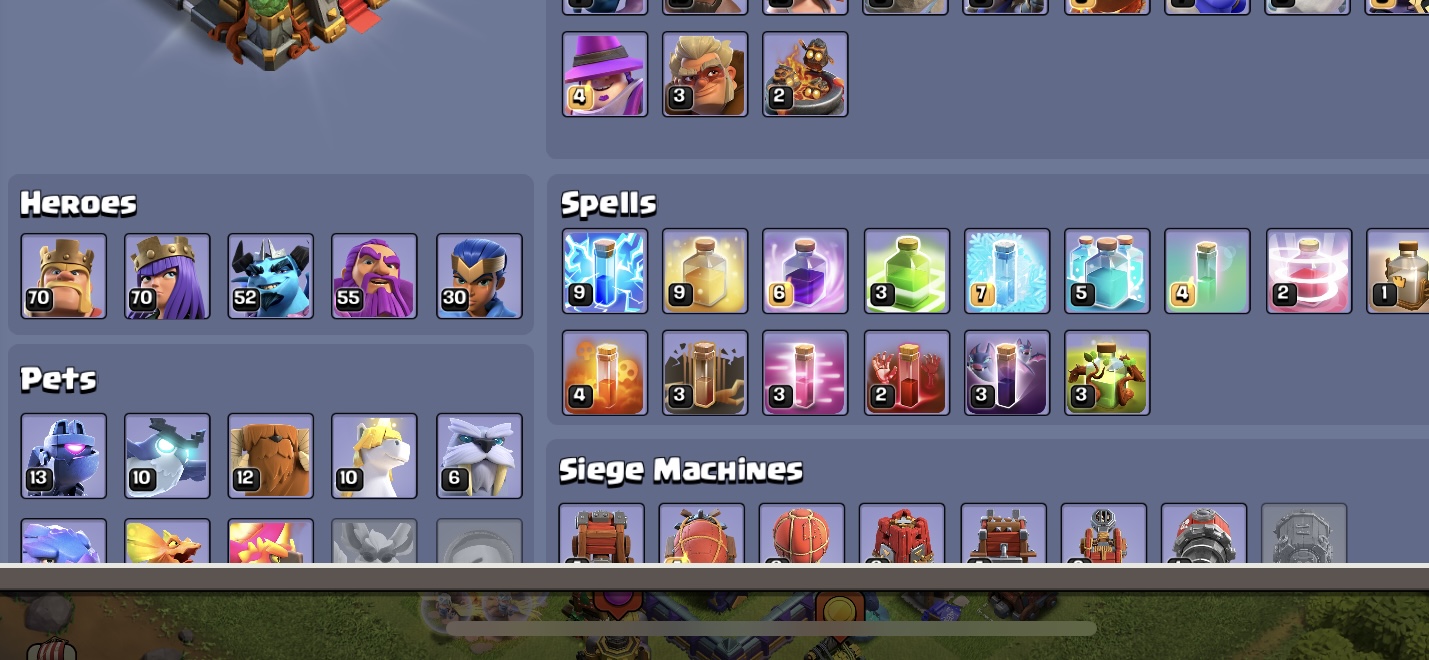Tap the Mighty Yak pet level 12
This screenshot has height=660, width=1429.
tap(270, 456)
